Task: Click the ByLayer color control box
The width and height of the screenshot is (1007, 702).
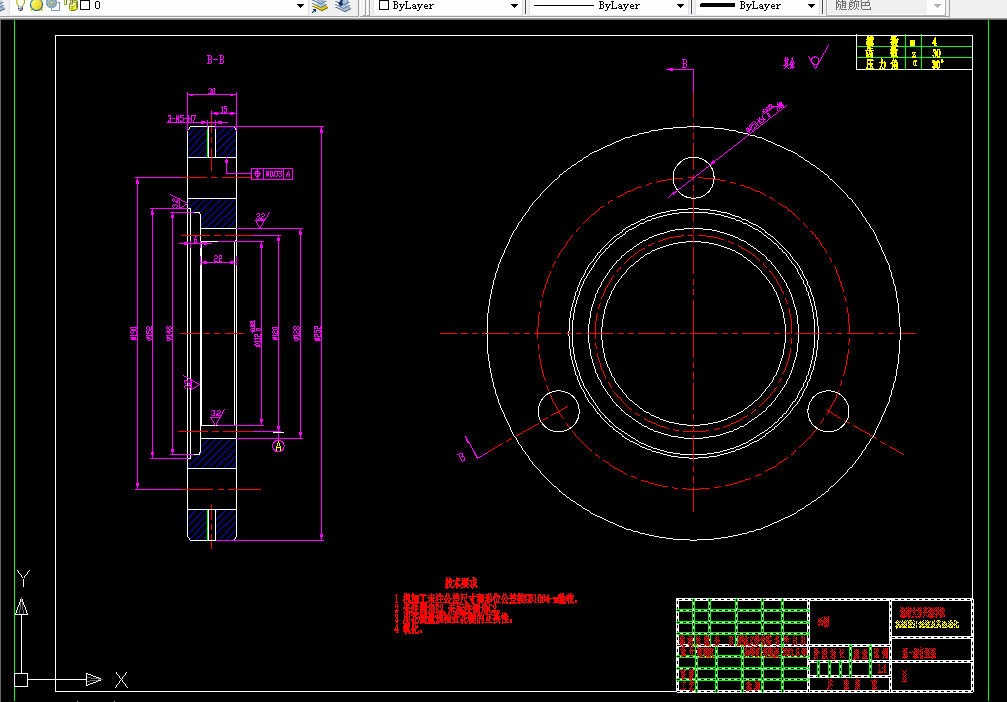Action: (448, 6)
